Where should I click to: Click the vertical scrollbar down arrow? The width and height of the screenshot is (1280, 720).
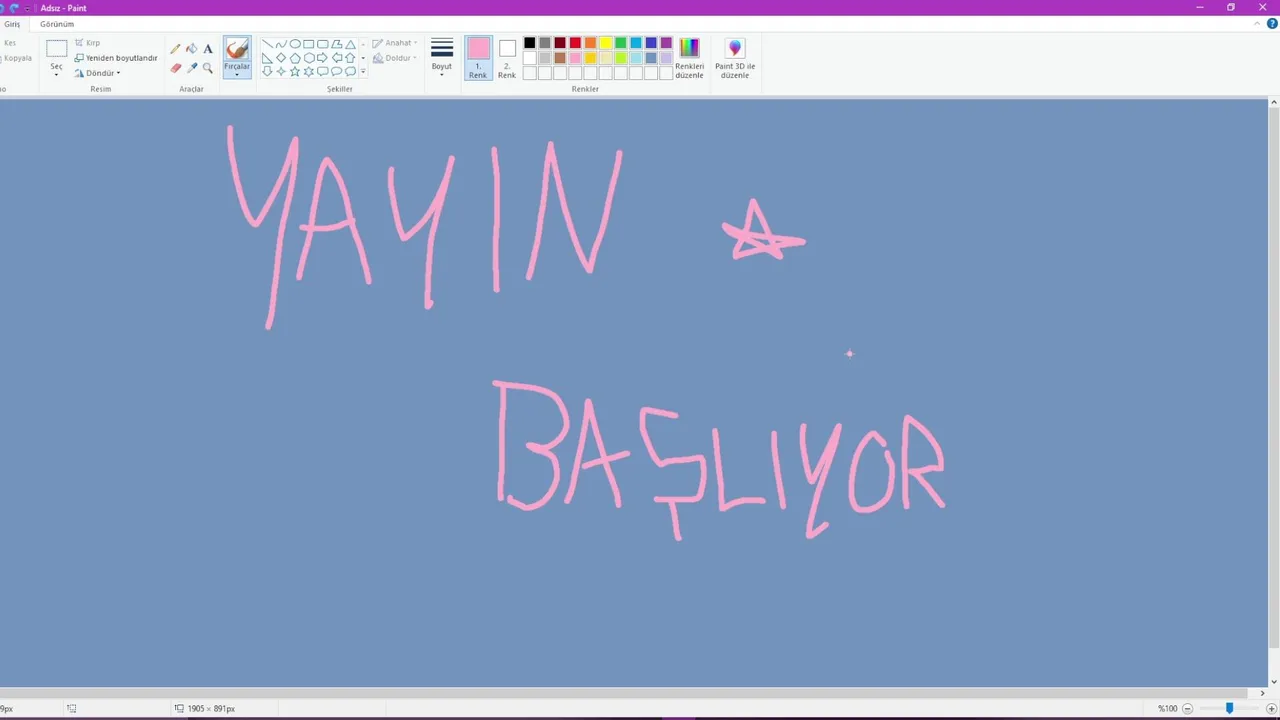[x=1273, y=682]
